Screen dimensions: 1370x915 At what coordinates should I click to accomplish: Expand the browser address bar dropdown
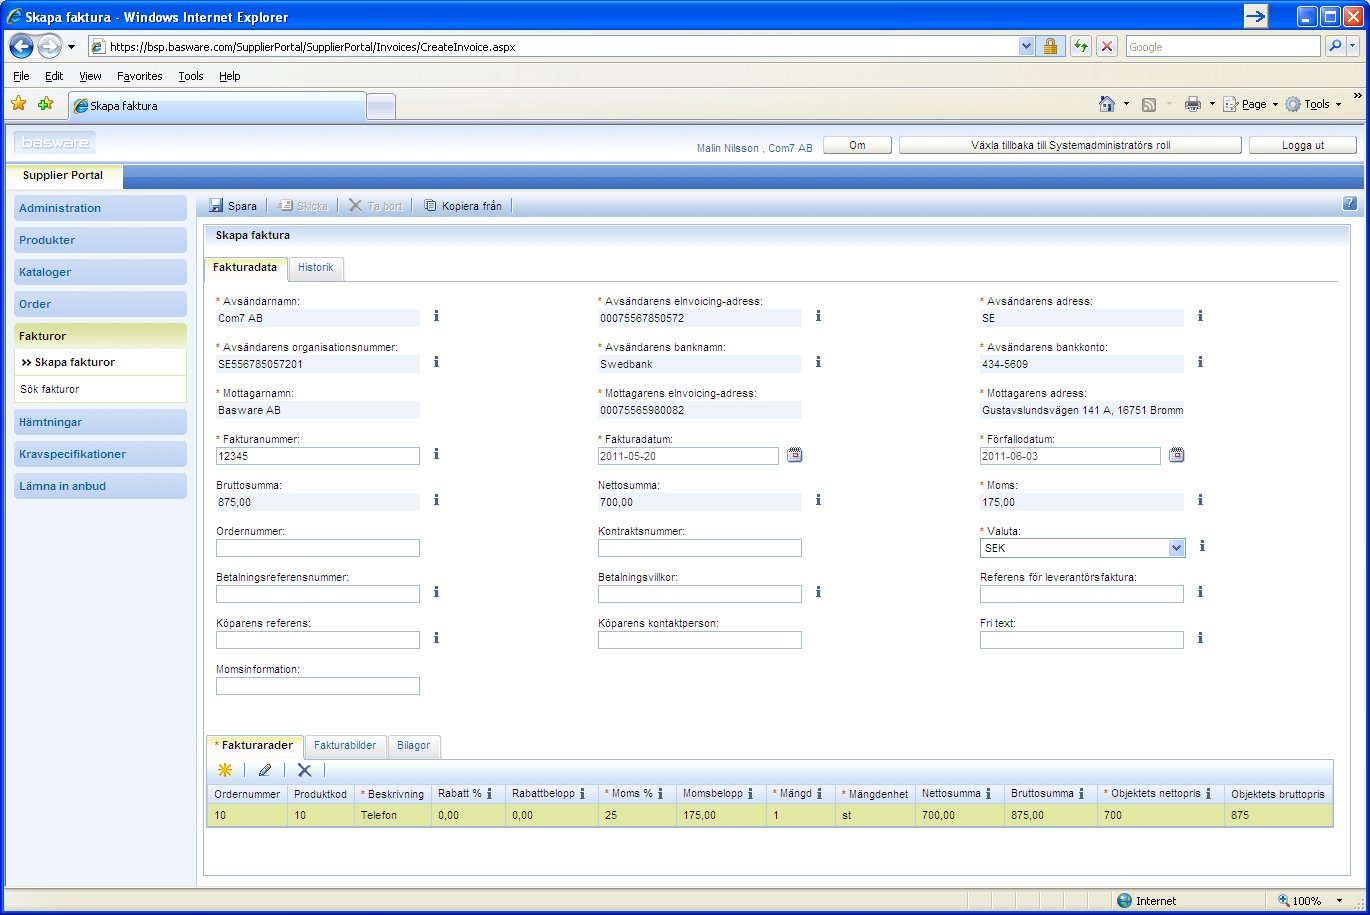pos(1027,46)
